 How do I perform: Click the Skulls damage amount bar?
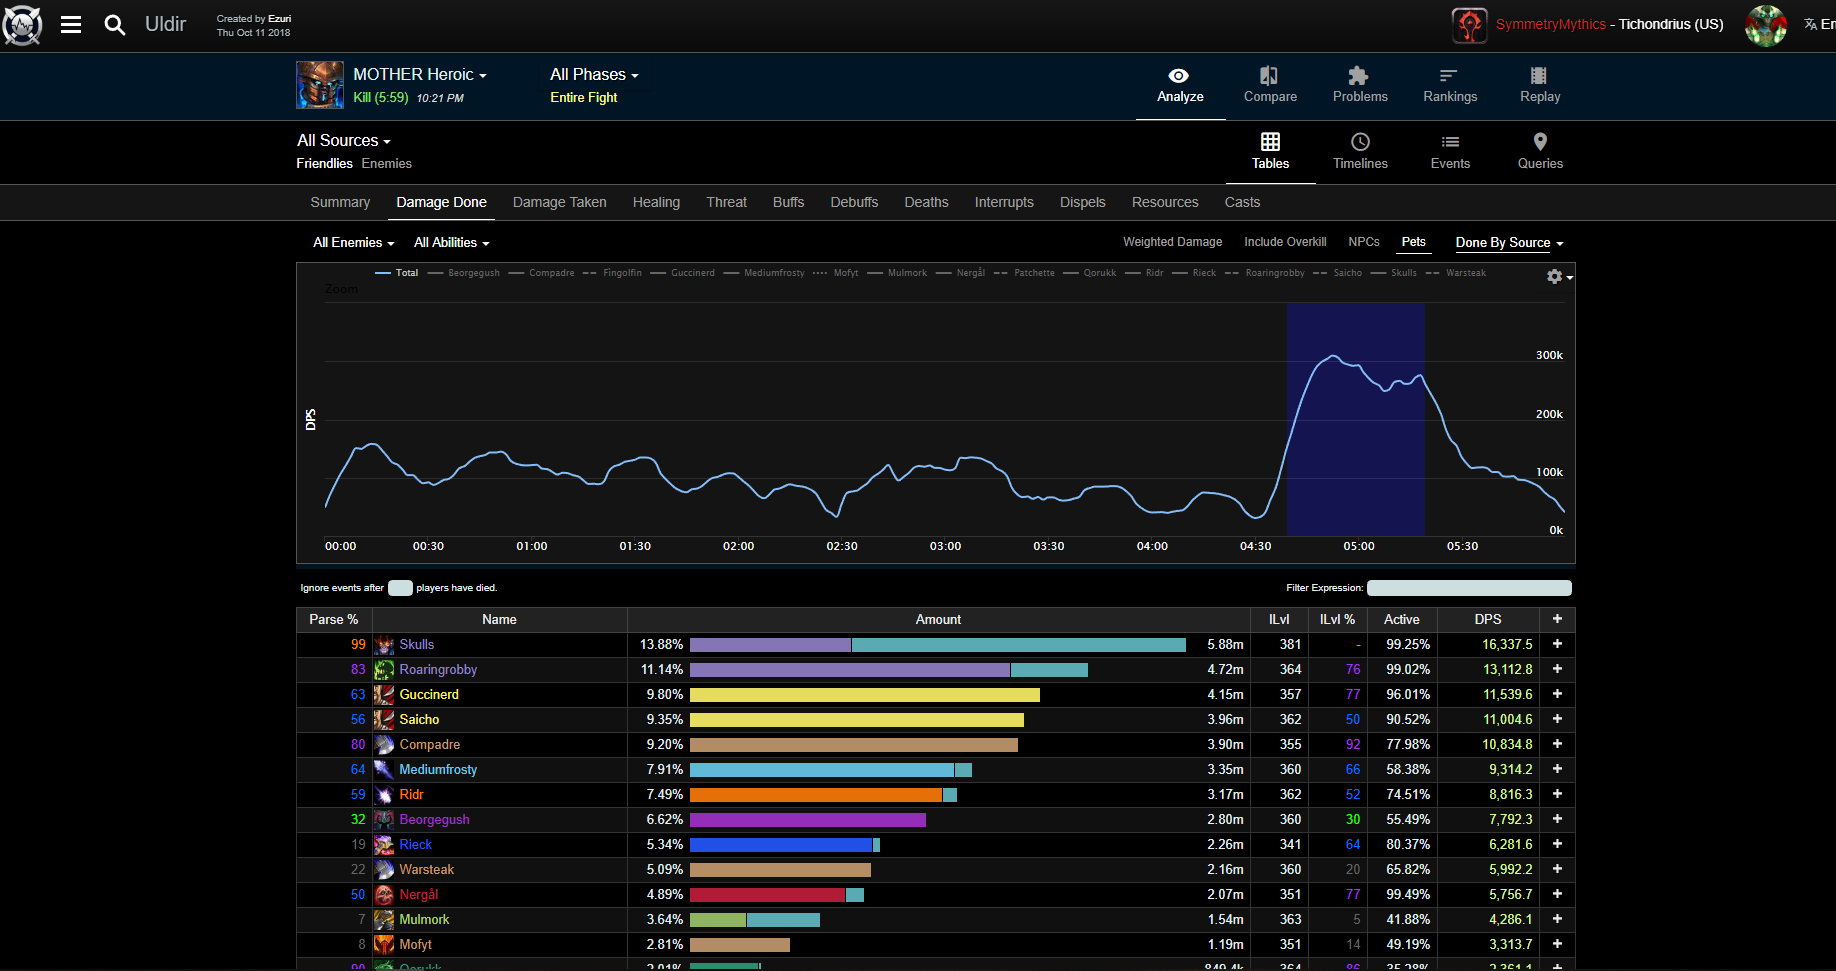click(938, 645)
